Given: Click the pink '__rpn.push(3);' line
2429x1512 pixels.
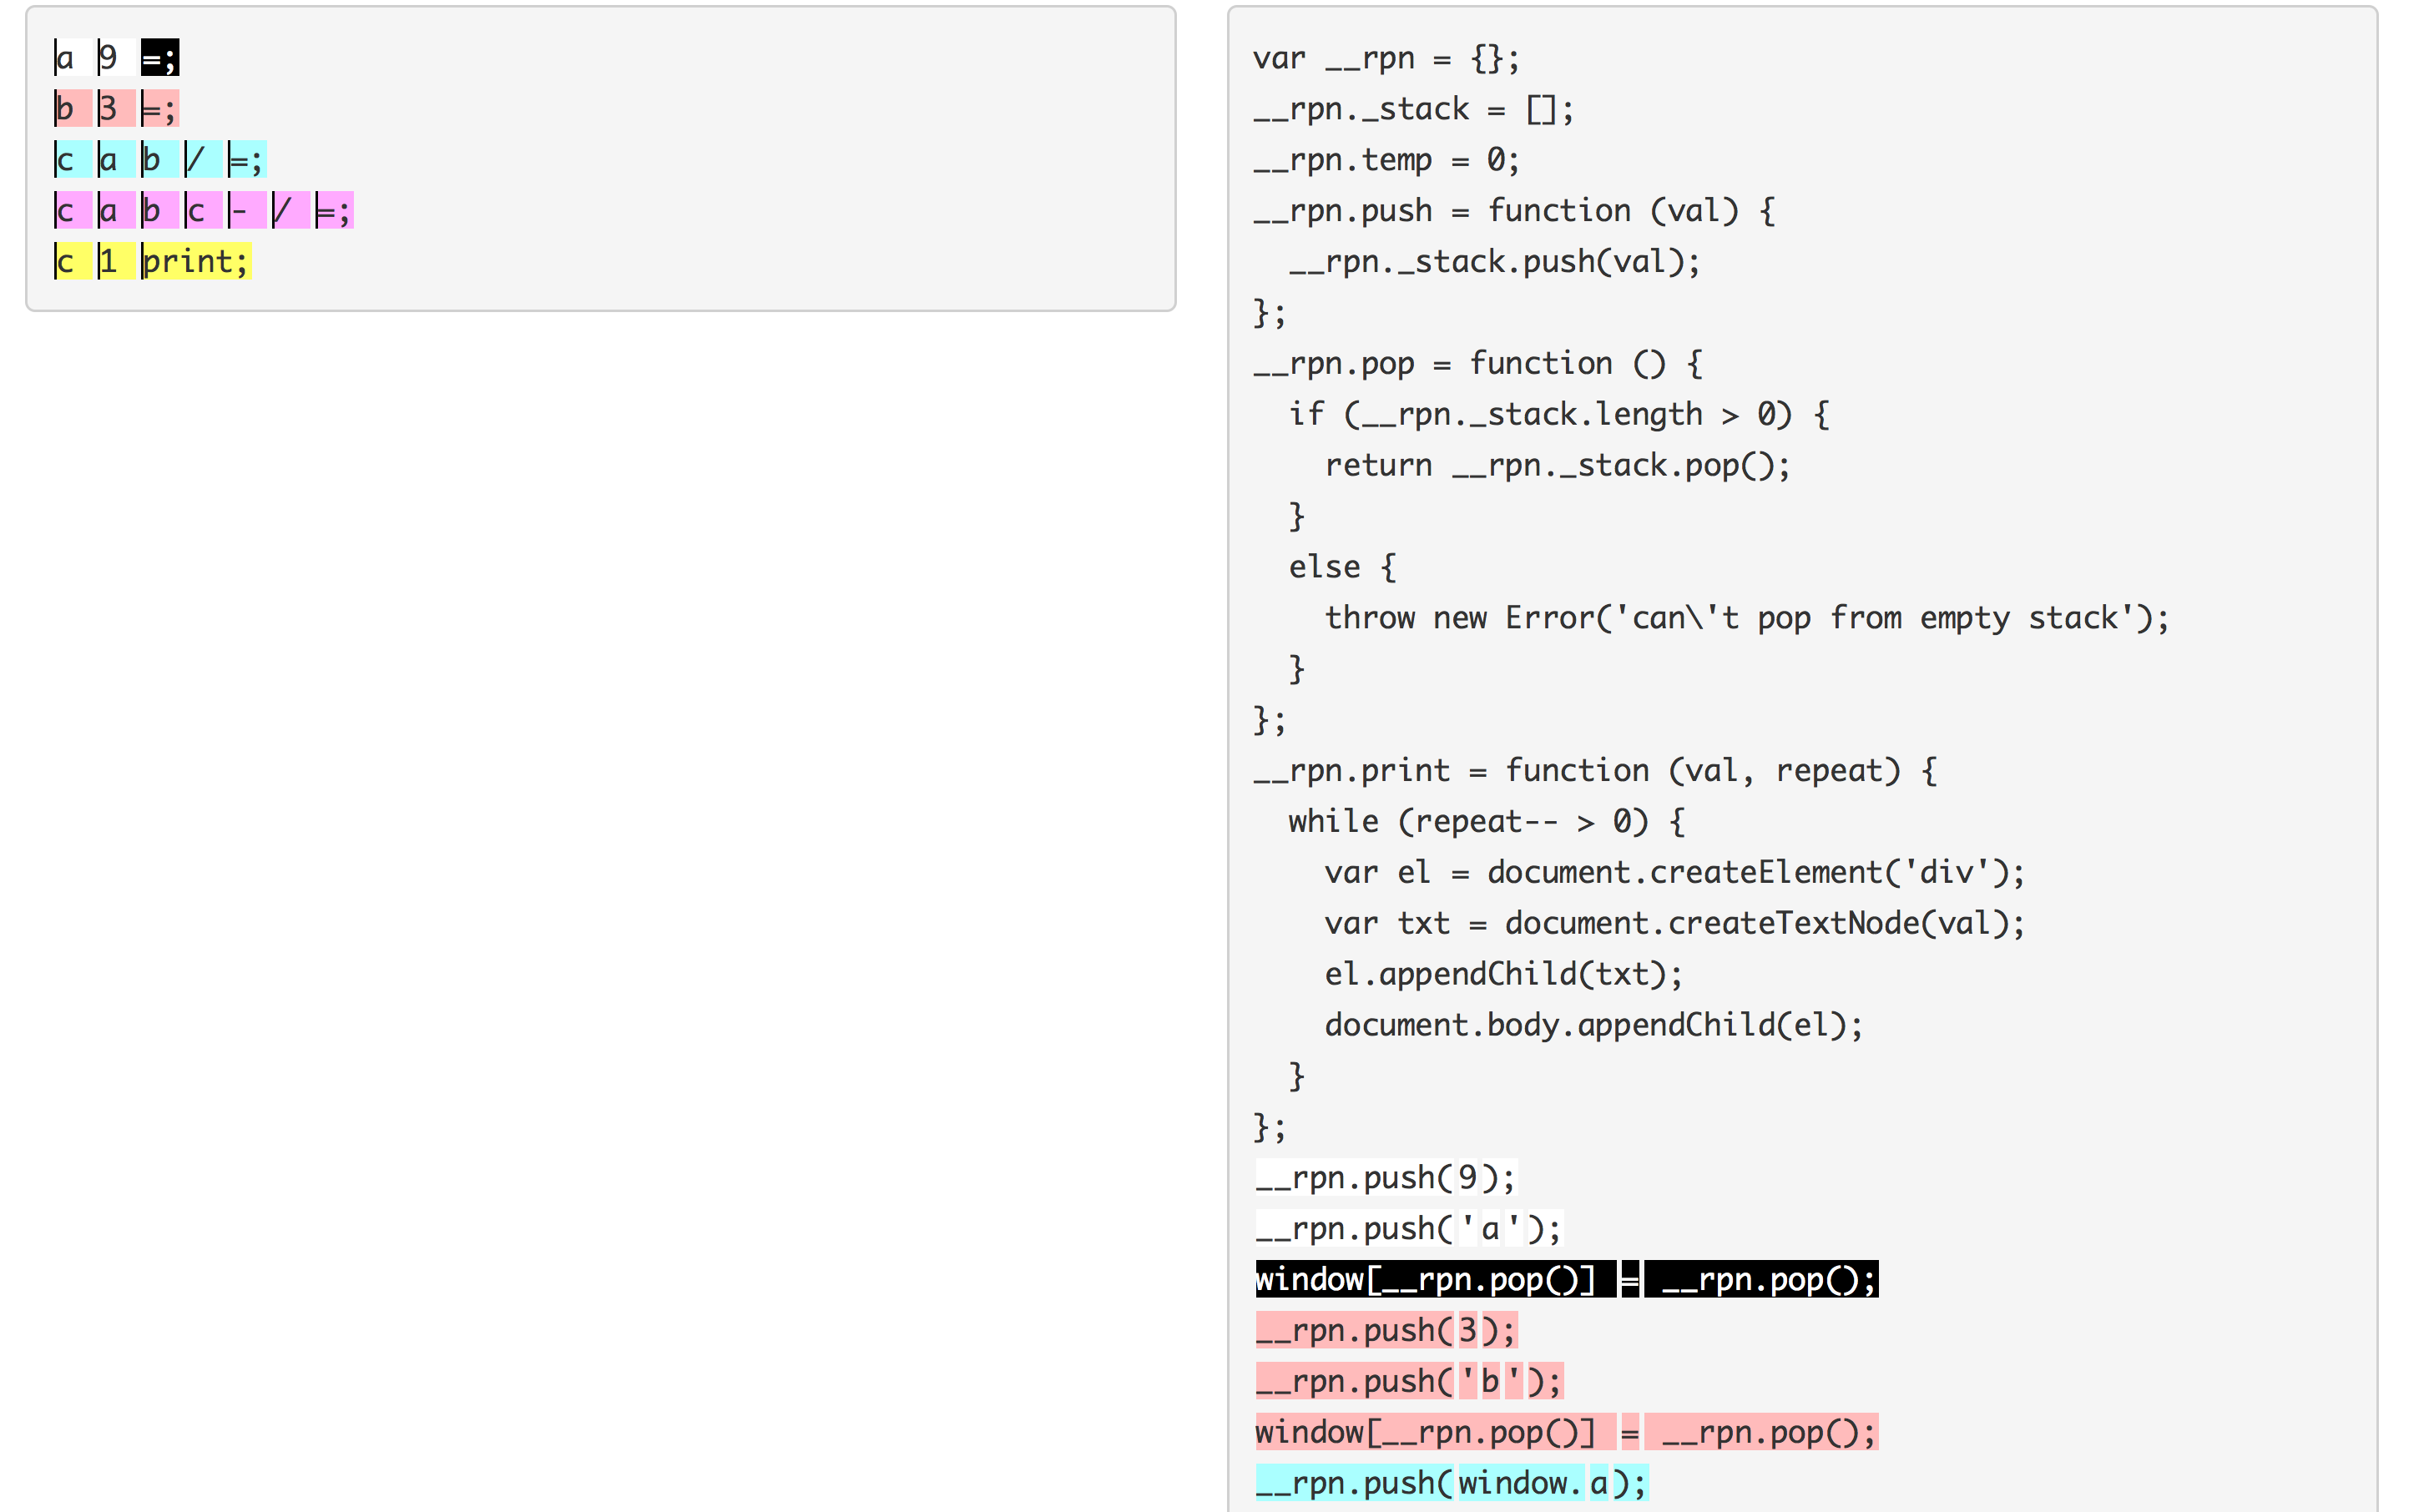Looking at the screenshot, I should tap(1386, 1331).
